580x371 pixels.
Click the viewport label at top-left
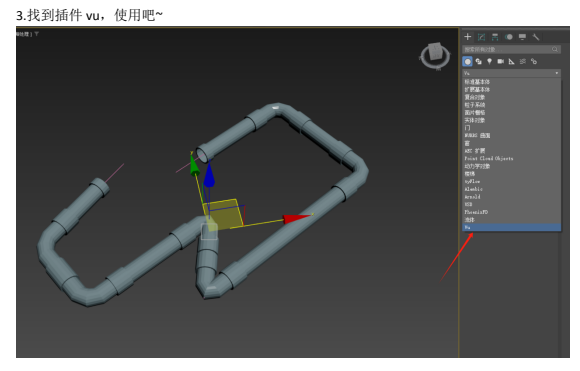click(x=24, y=34)
